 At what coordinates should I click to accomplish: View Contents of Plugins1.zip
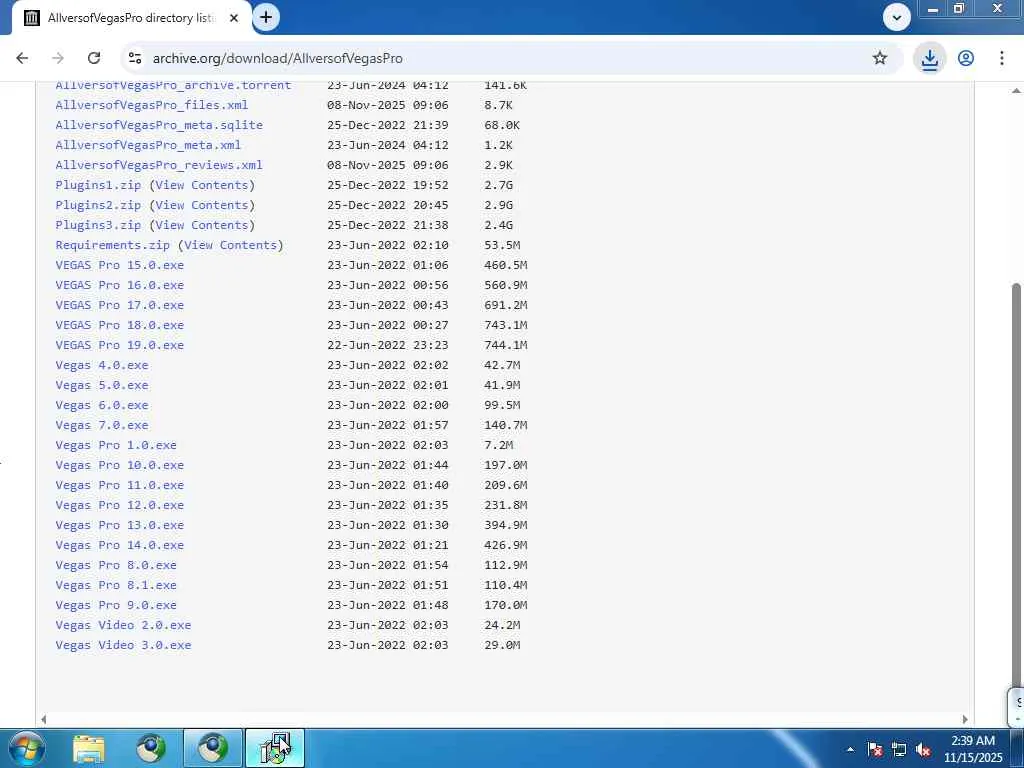pyautogui.click(x=202, y=185)
